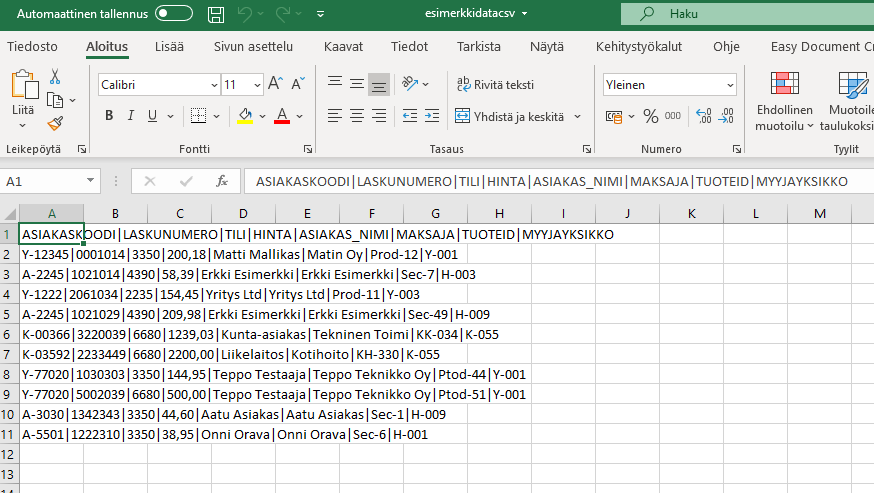Click the Save disk icon
The image size is (874, 493).
[x=216, y=14]
